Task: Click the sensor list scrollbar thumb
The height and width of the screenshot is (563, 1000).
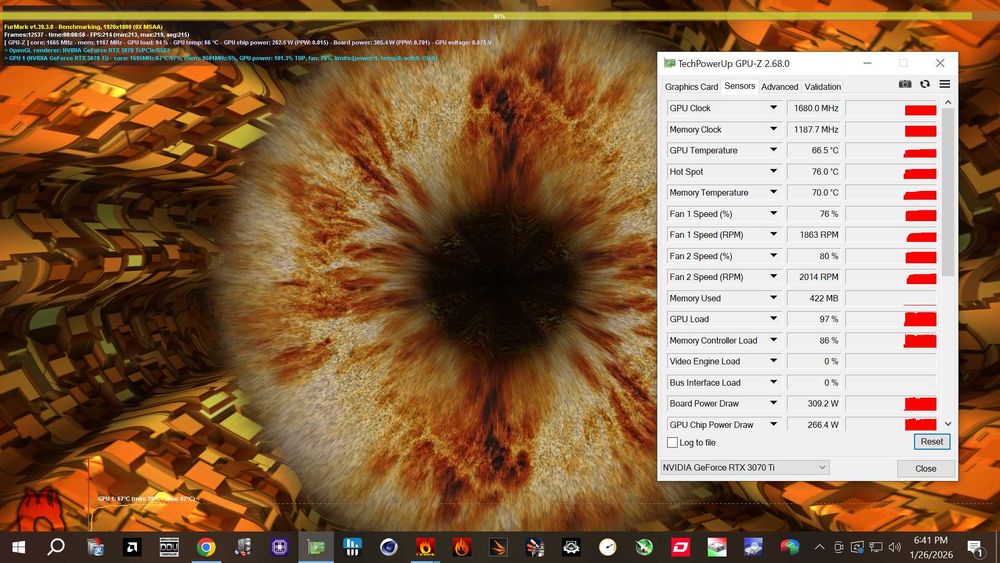Action: (x=948, y=191)
